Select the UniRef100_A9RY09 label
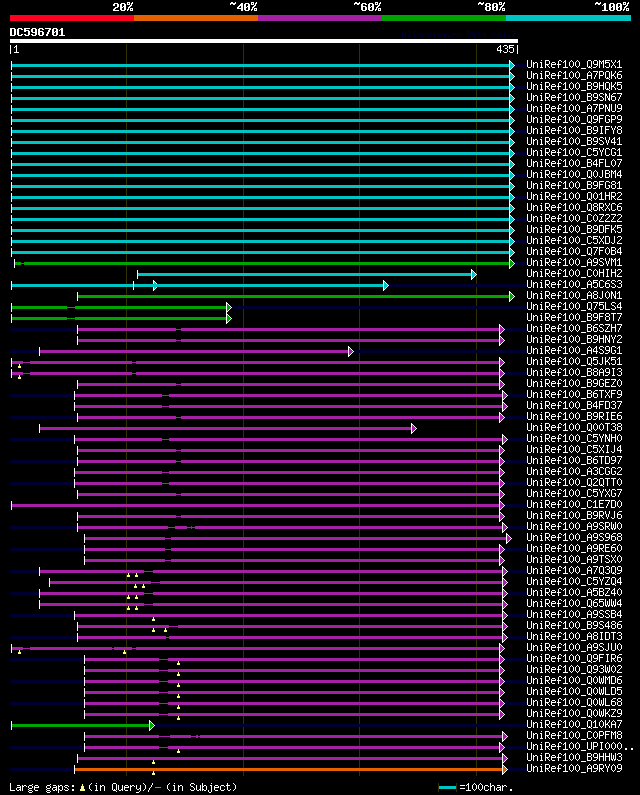The height and width of the screenshot is (795, 640). pos(574,769)
